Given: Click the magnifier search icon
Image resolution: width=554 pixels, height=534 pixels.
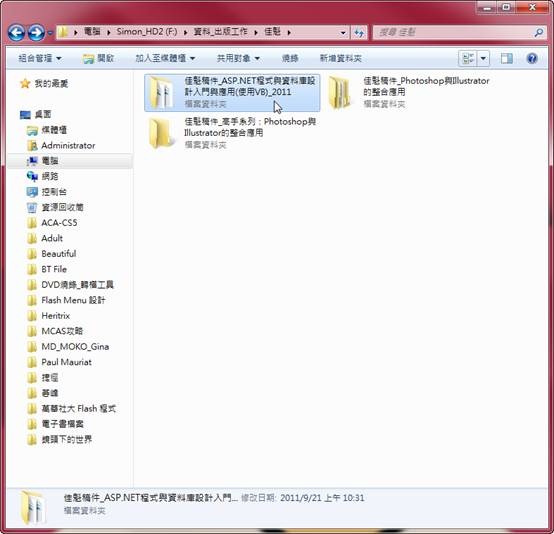Looking at the screenshot, I should point(538,33).
